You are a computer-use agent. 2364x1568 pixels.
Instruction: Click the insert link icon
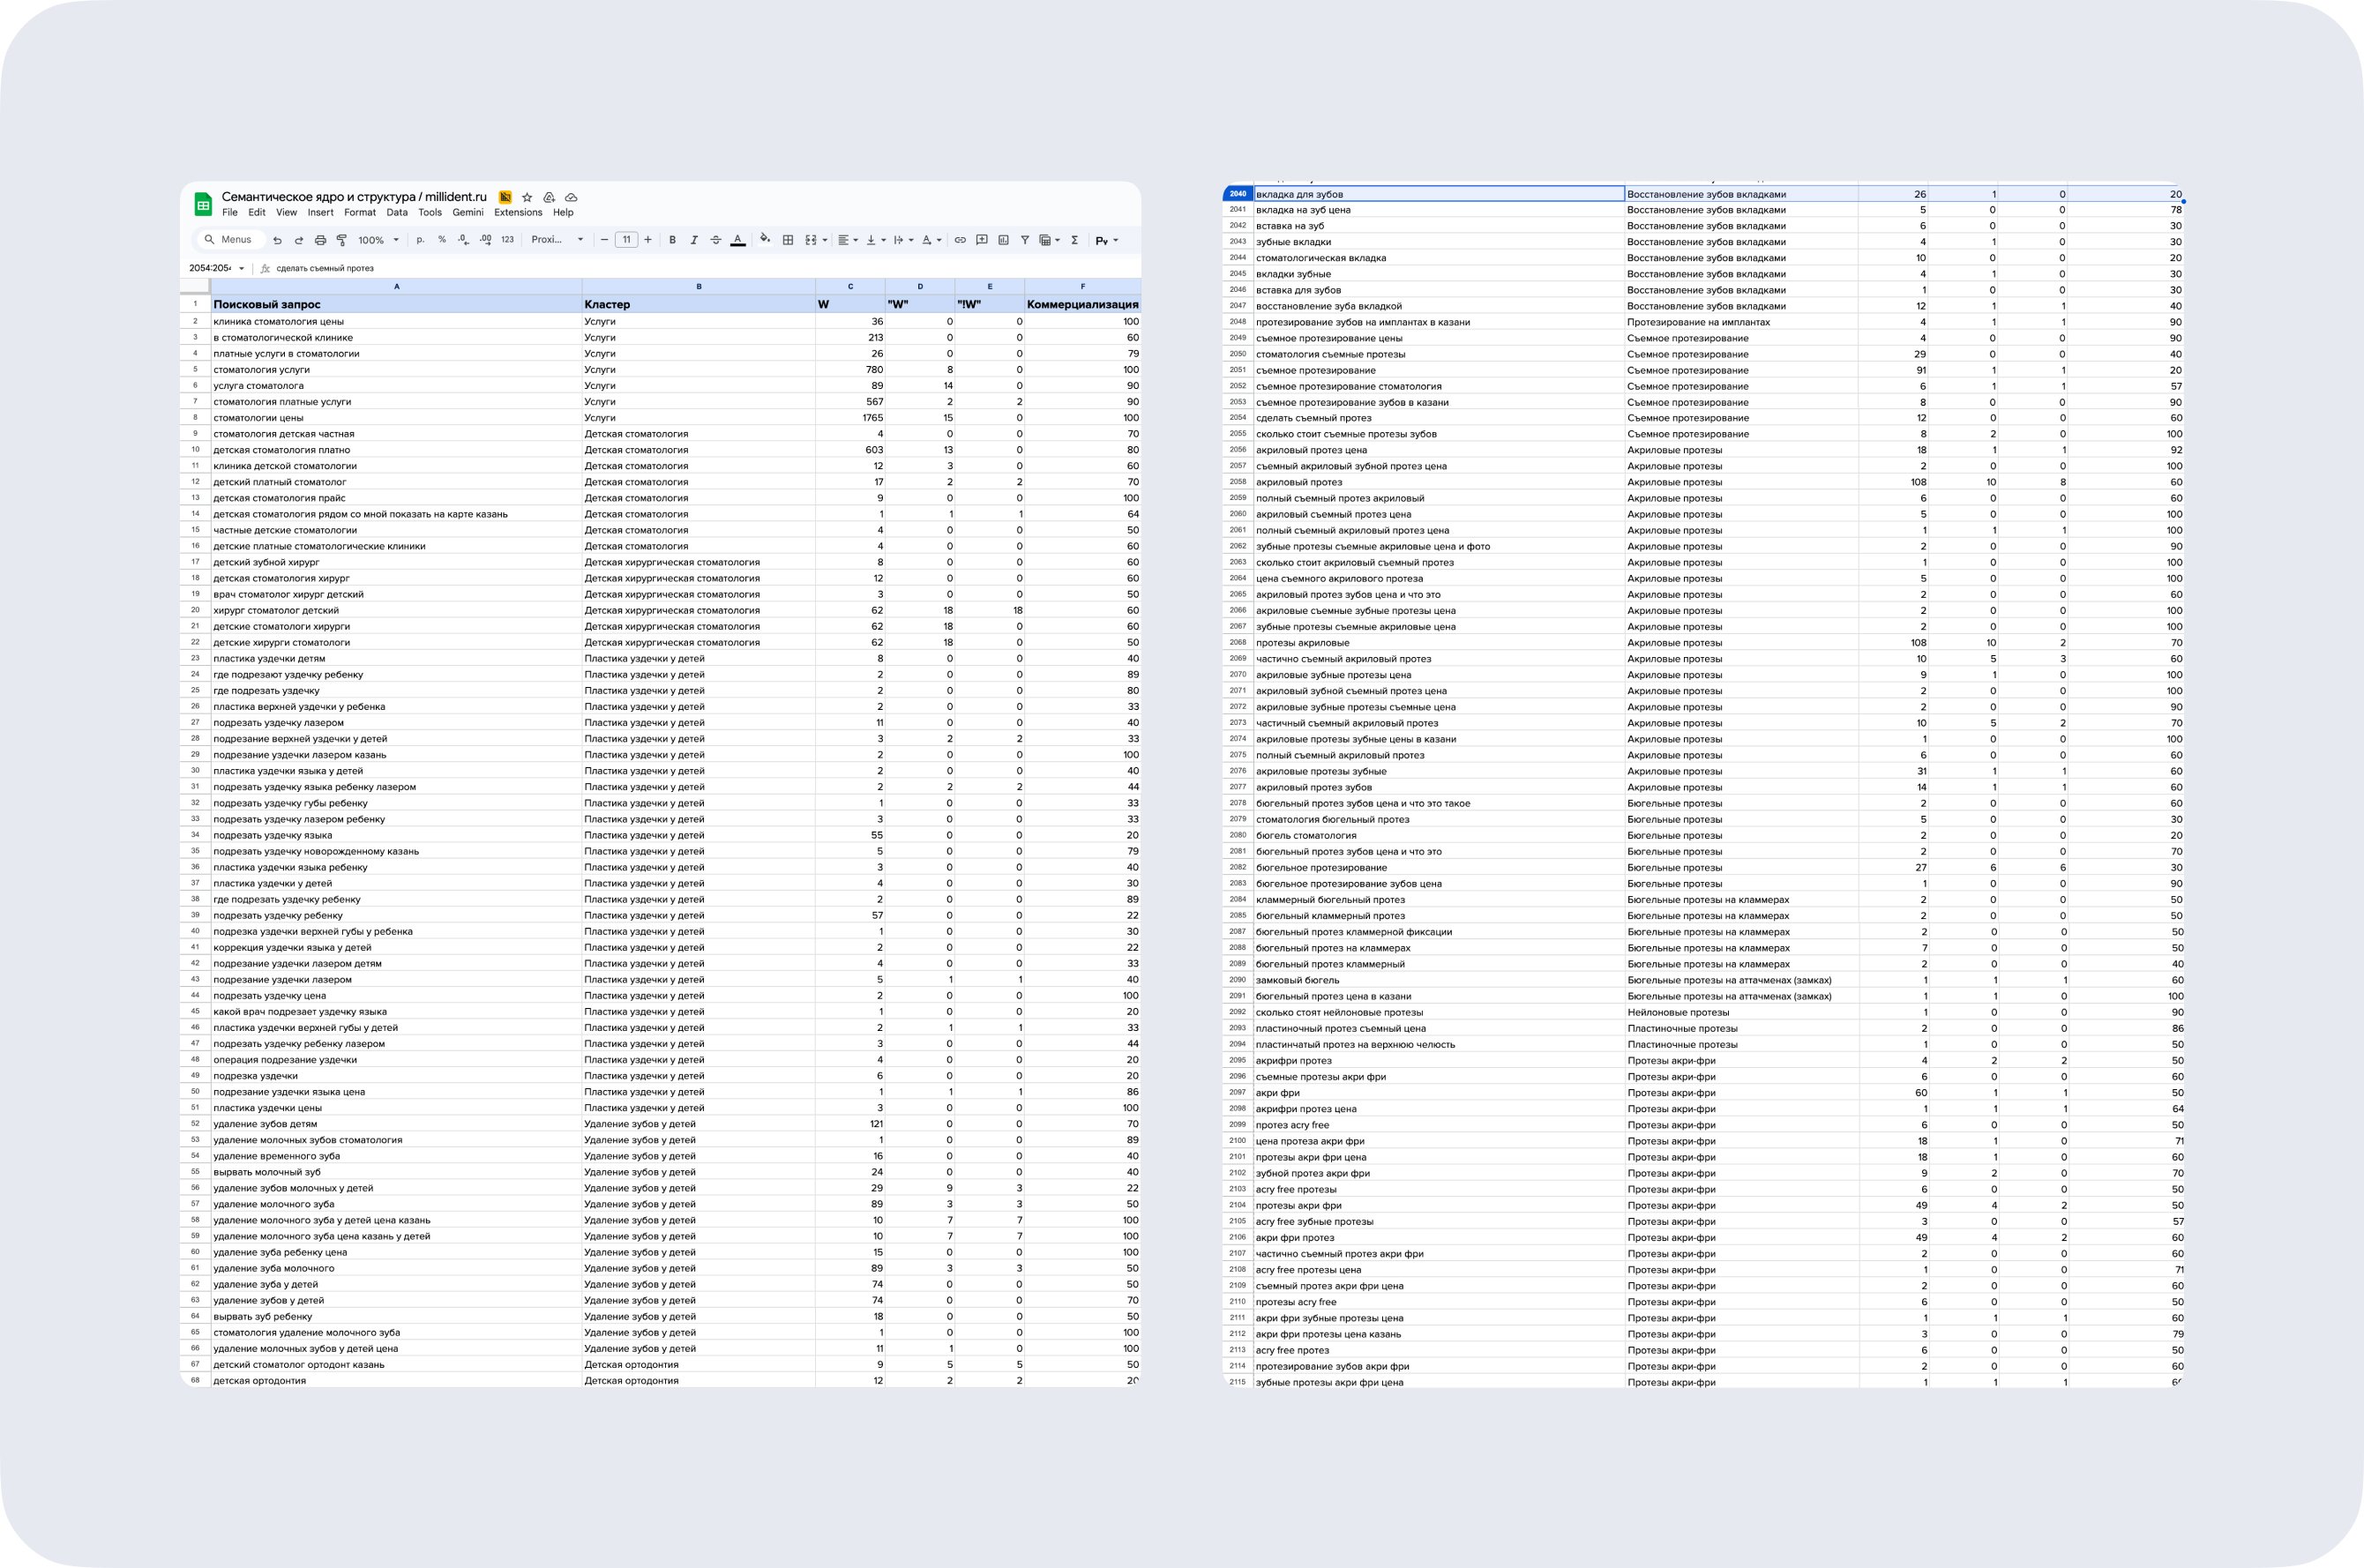960,240
